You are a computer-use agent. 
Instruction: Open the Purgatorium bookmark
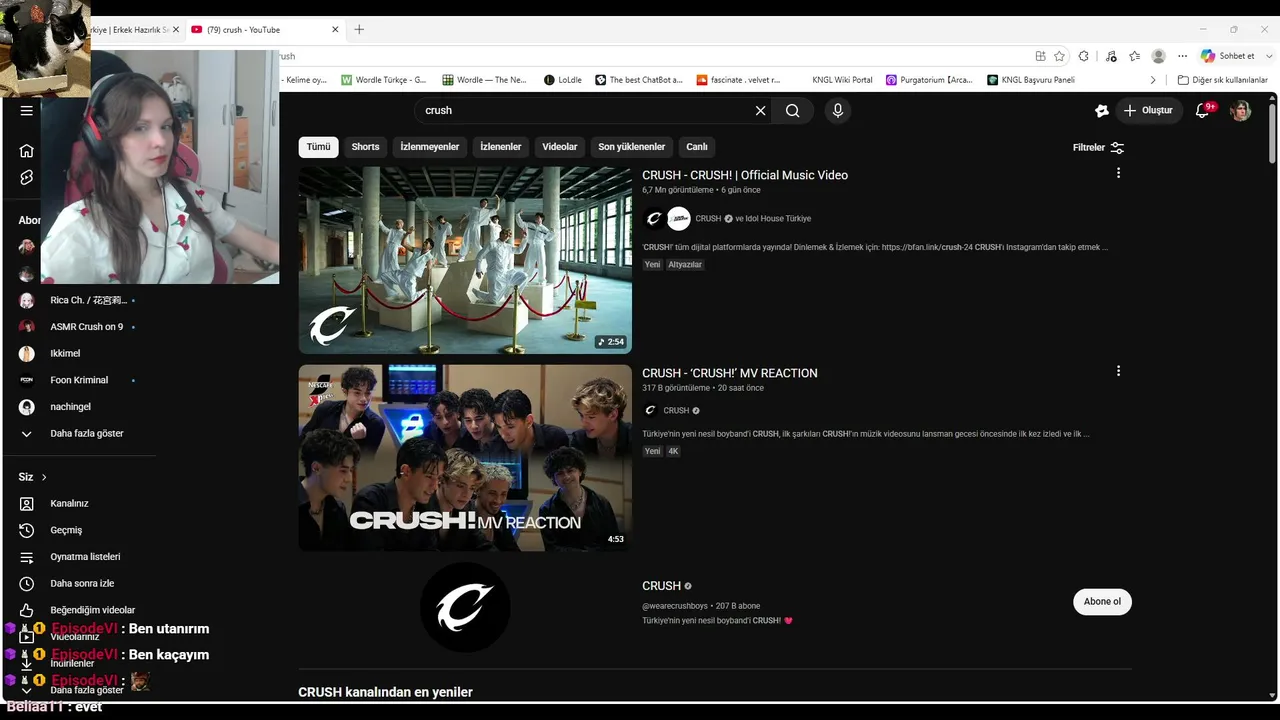929,80
